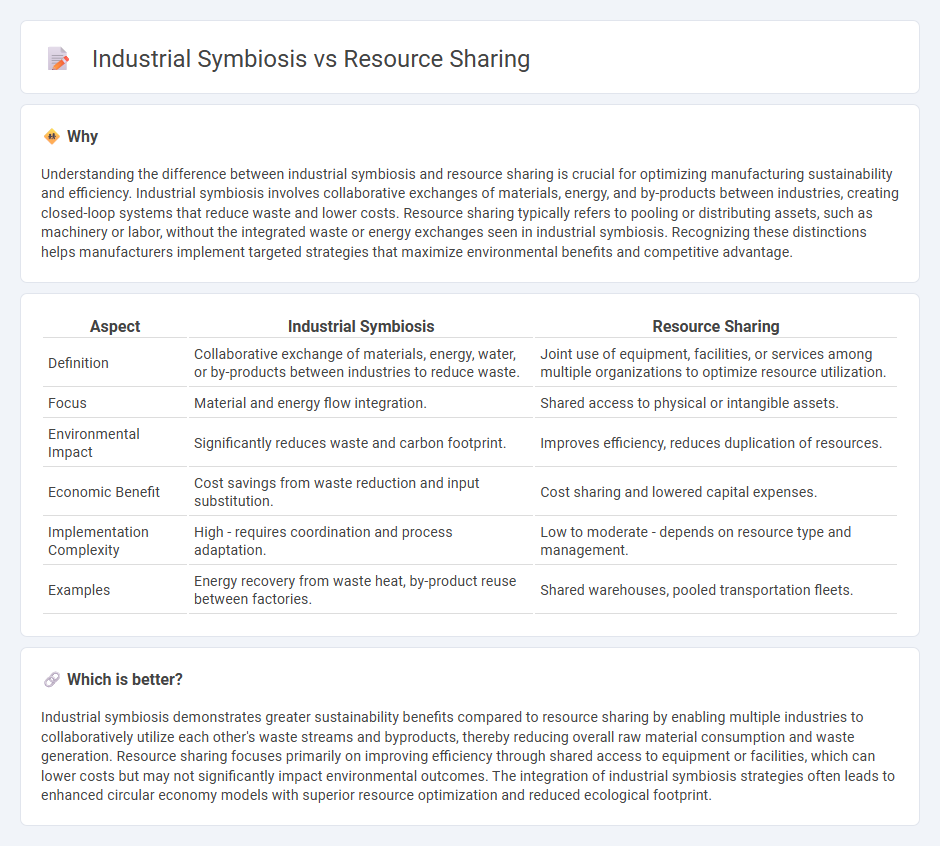Viewport: 940px width, 846px height.
Task: Click the orange diamond icon next to Why
Action: point(52,137)
